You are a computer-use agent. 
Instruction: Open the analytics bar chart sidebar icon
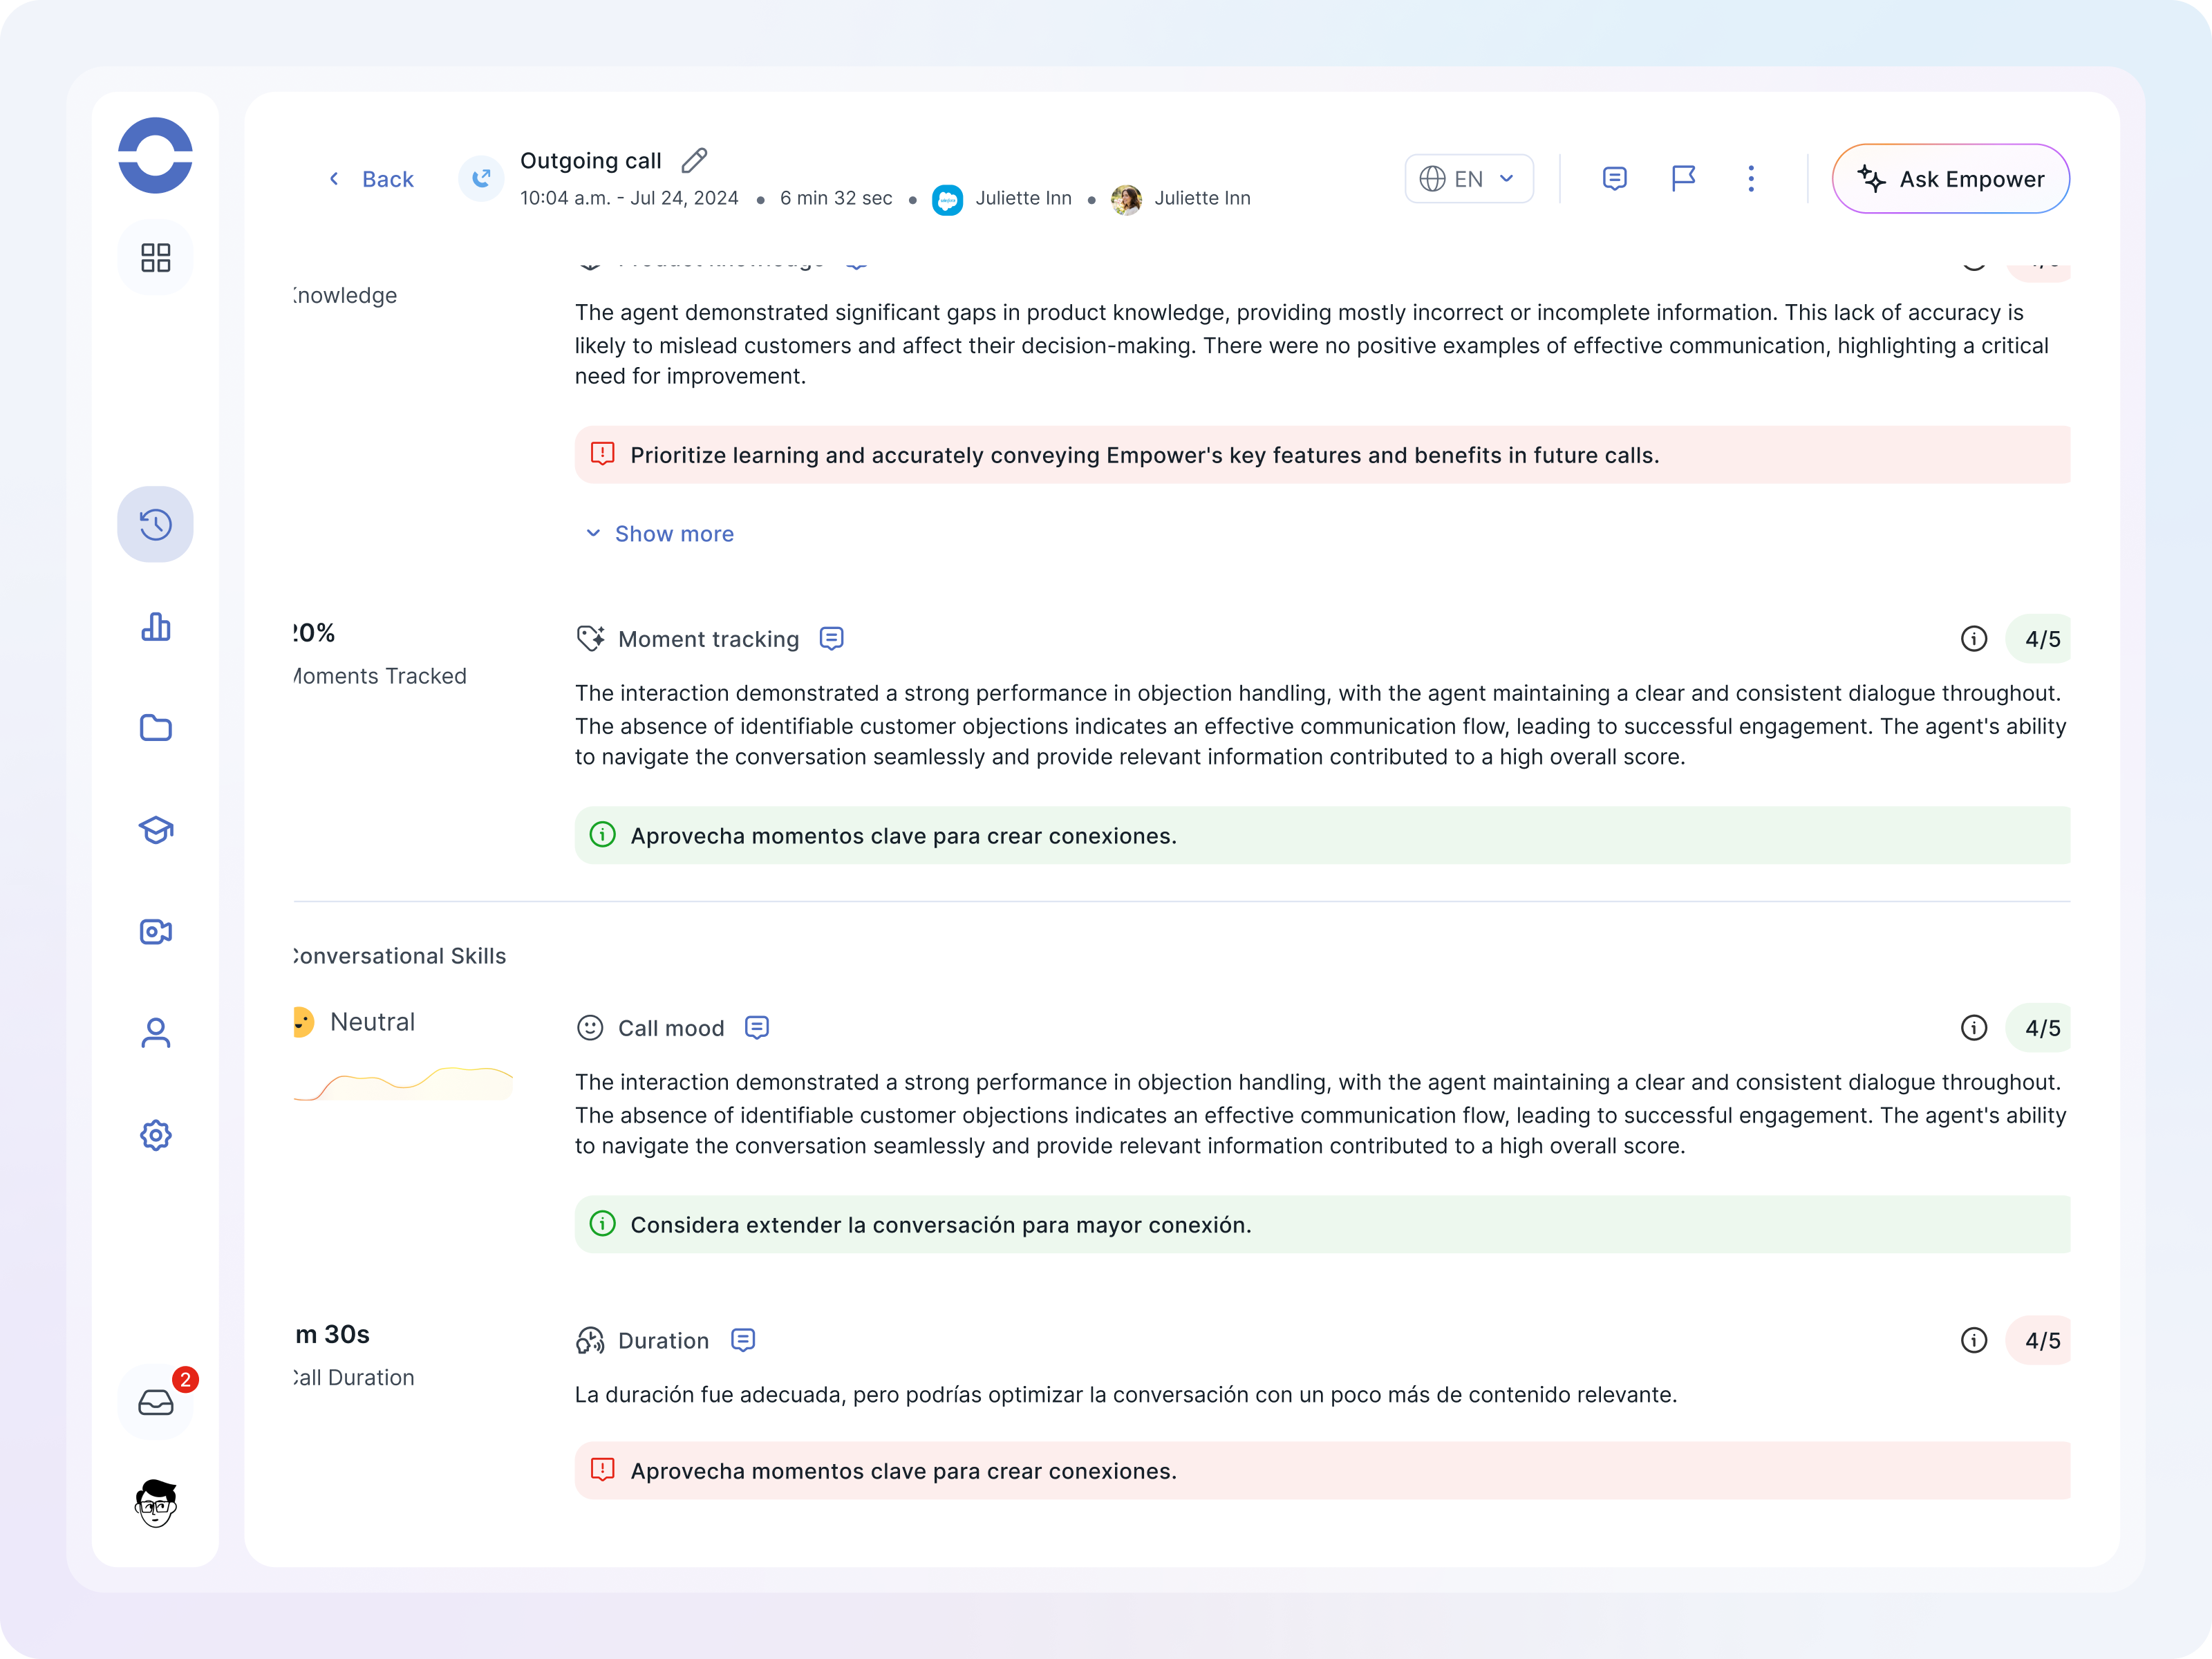(x=155, y=627)
